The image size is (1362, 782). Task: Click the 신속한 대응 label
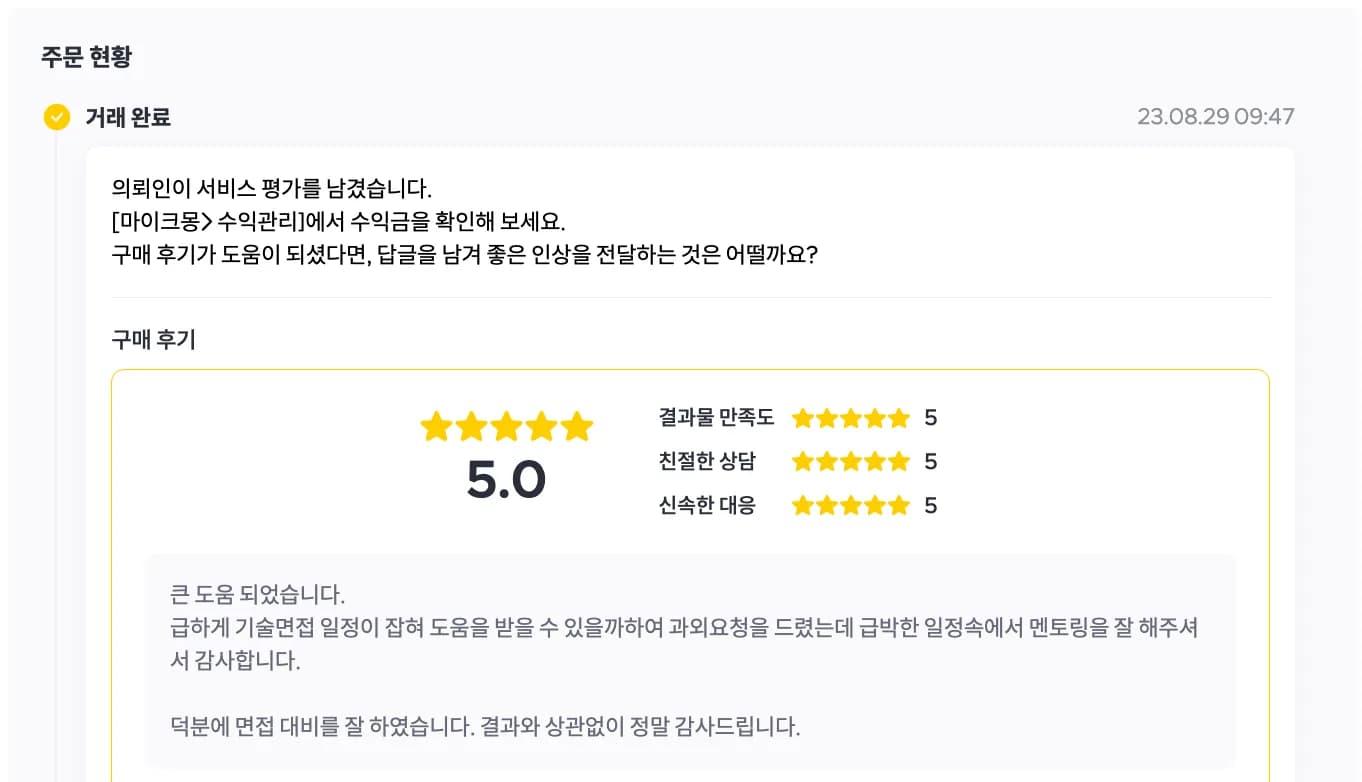pyautogui.click(x=707, y=506)
